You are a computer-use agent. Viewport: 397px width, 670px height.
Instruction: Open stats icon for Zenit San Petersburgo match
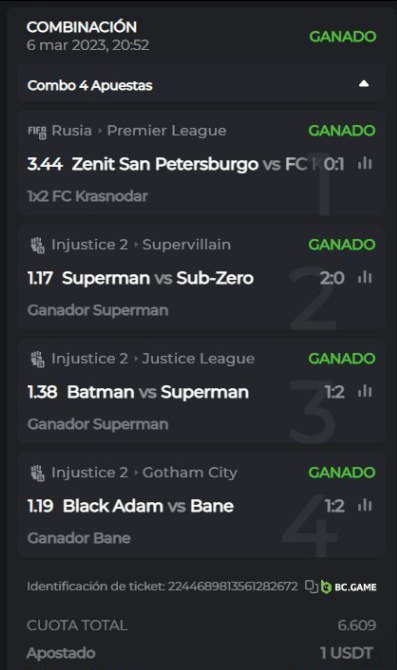pyautogui.click(x=365, y=163)
